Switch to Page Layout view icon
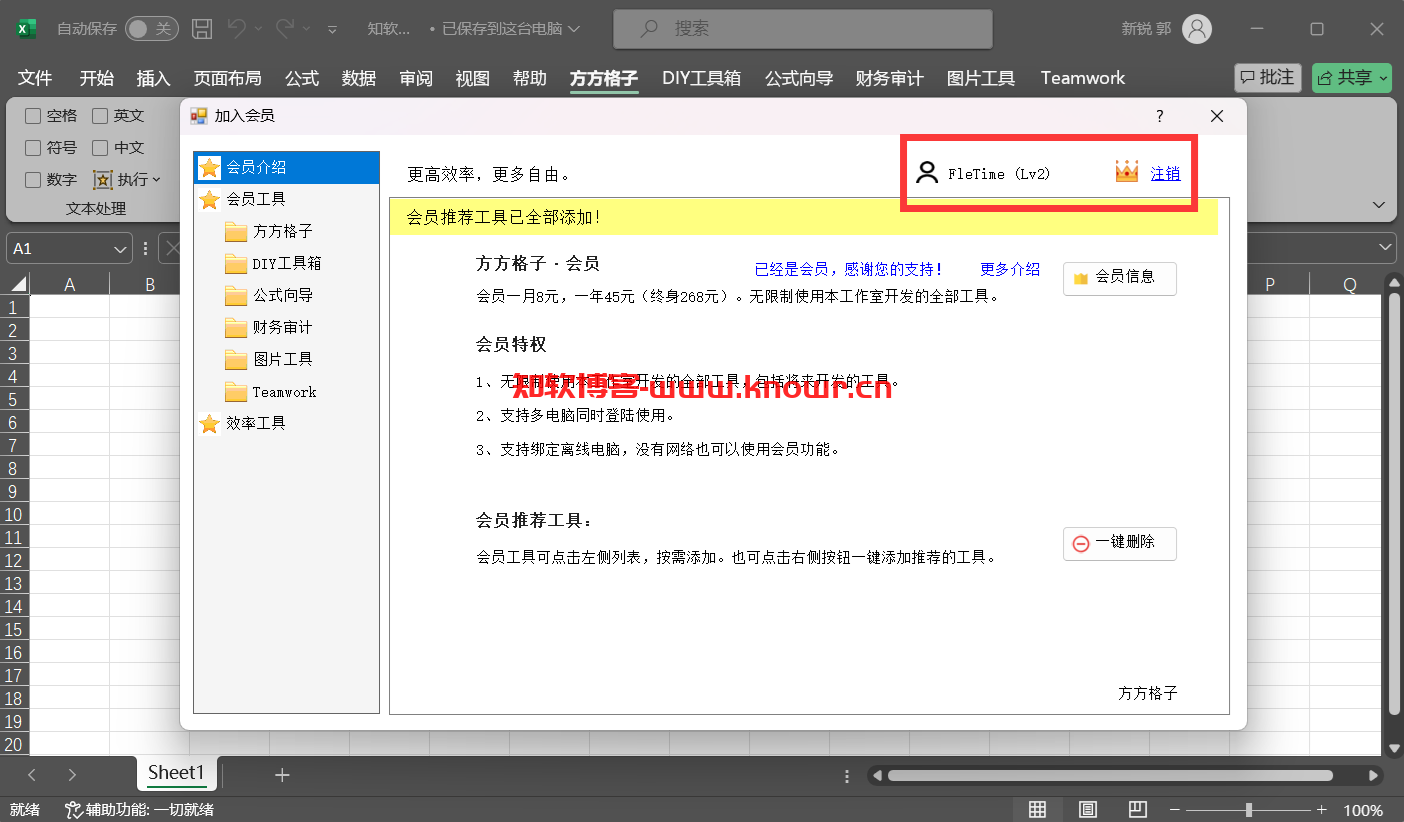 click(x=1088, y=809)
